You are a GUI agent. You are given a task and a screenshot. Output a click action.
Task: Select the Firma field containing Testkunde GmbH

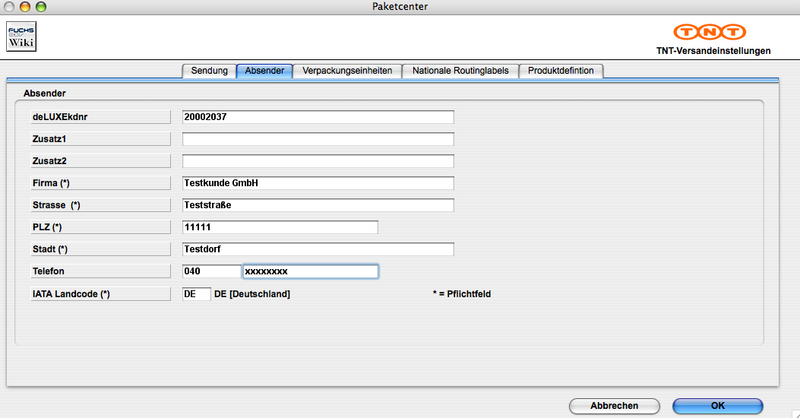[x=318, y=183]
